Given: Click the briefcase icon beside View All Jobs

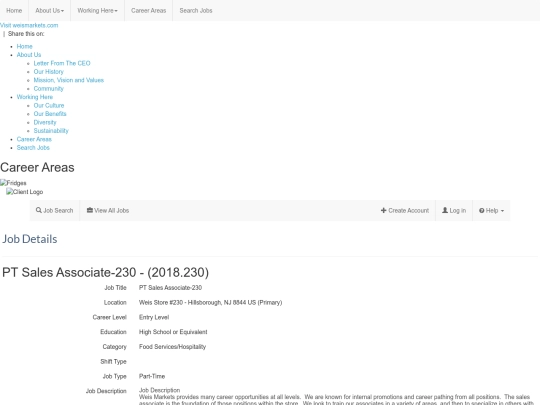Looking at the screenshot, I should point(90,210).
